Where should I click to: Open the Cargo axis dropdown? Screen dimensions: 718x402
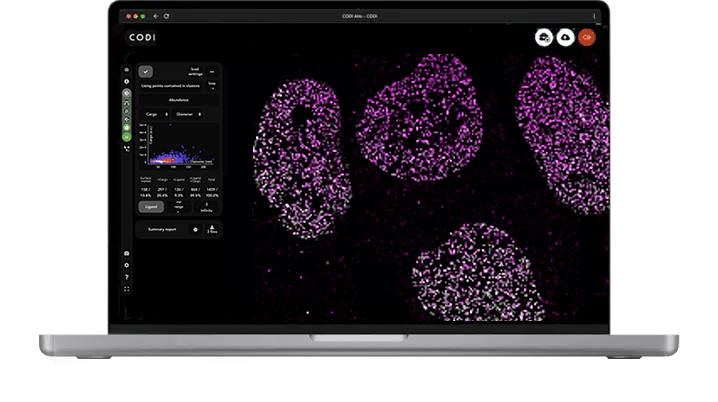[155, 115]
